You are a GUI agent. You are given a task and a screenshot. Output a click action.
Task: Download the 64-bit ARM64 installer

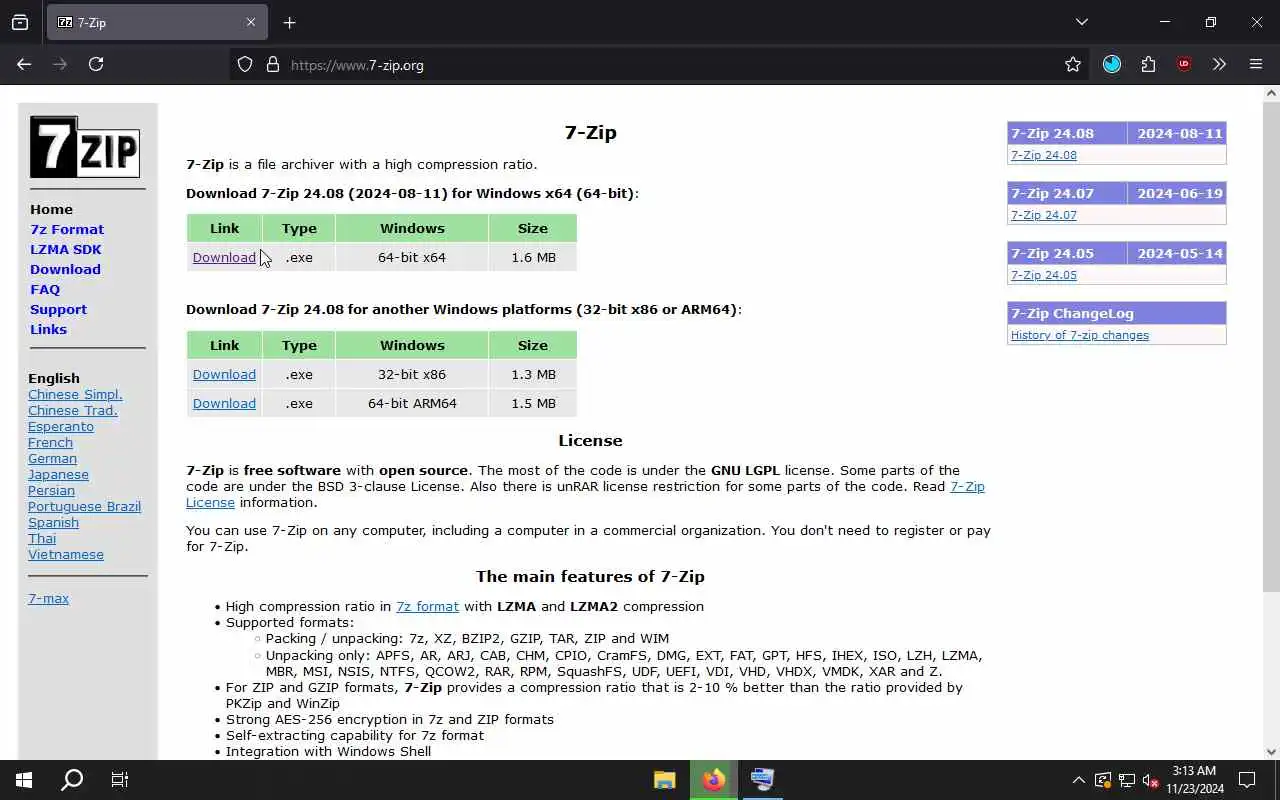pos(224,403)
